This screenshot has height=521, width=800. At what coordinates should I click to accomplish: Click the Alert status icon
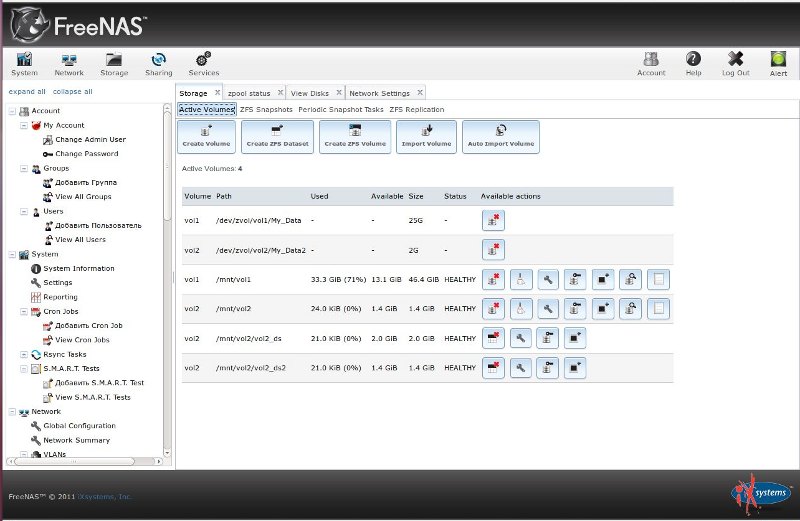(778, 64)
